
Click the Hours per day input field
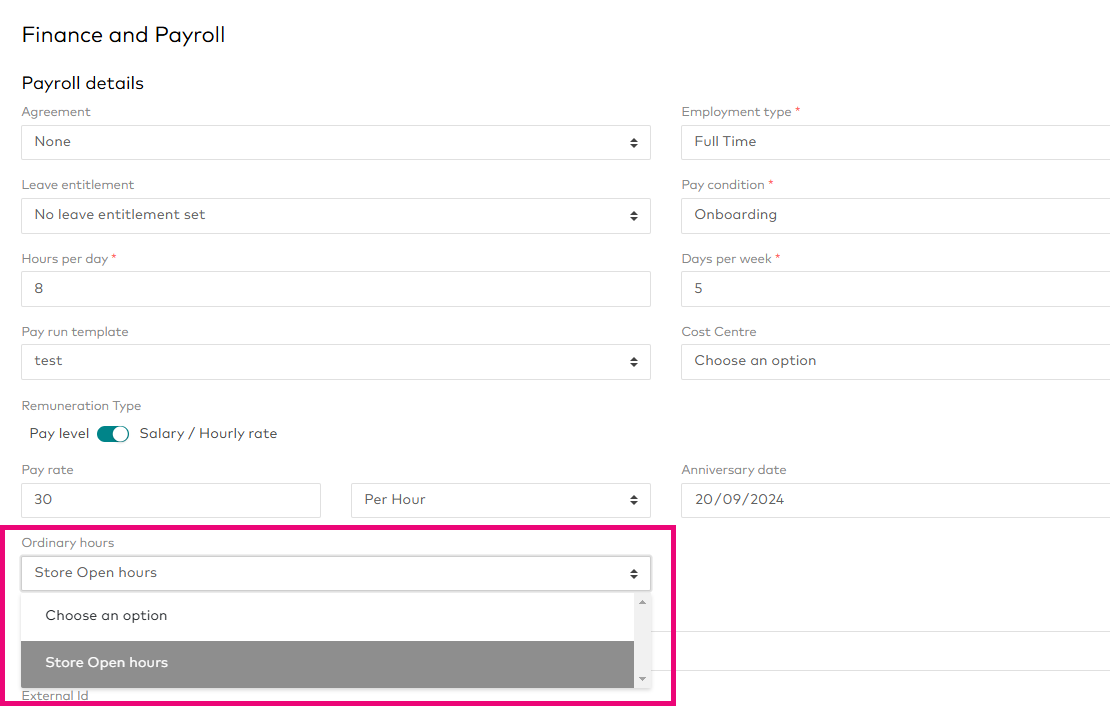[335, 289]
